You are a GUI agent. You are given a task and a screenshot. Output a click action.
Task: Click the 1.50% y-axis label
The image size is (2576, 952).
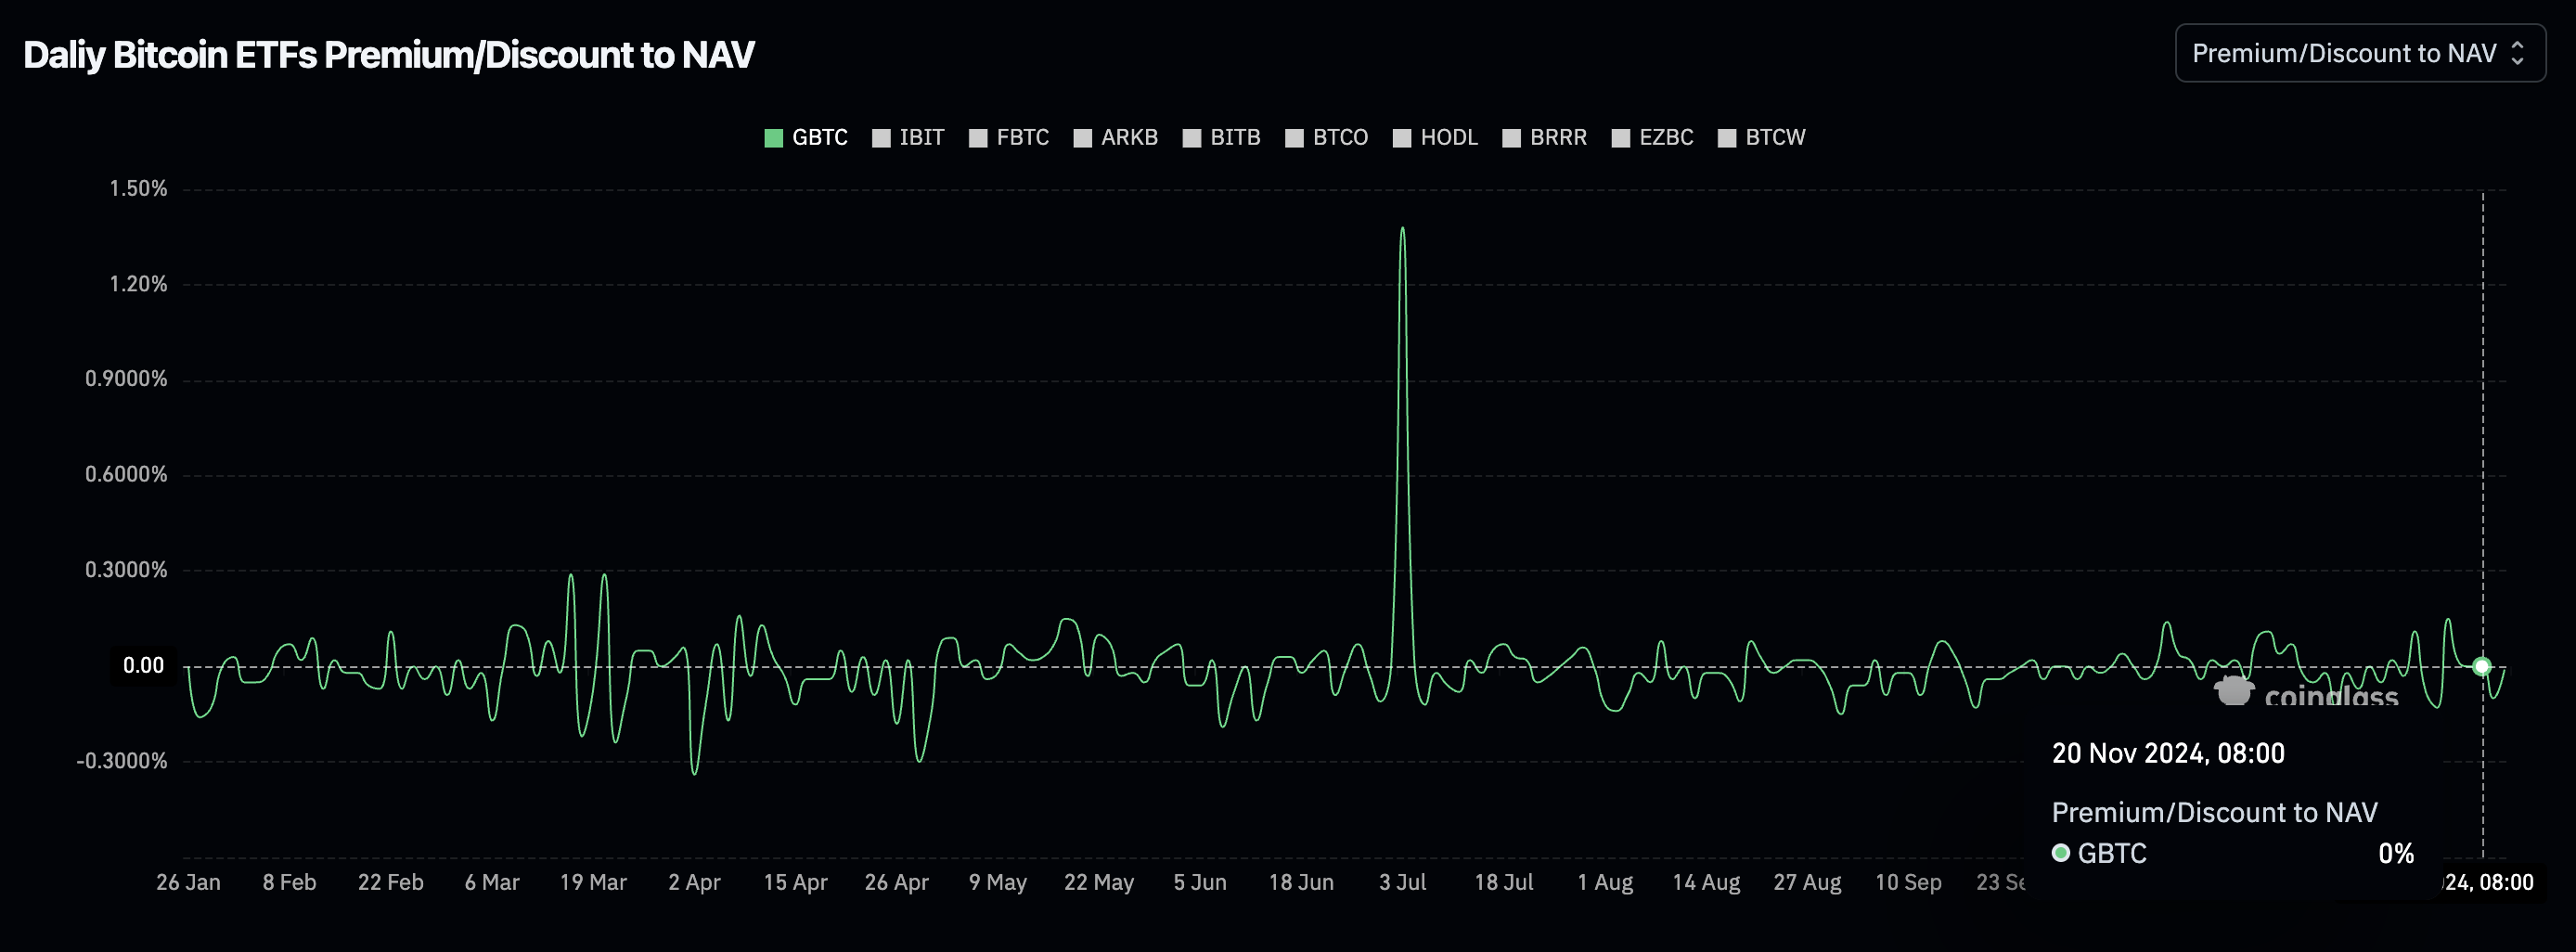pos(138,189)
